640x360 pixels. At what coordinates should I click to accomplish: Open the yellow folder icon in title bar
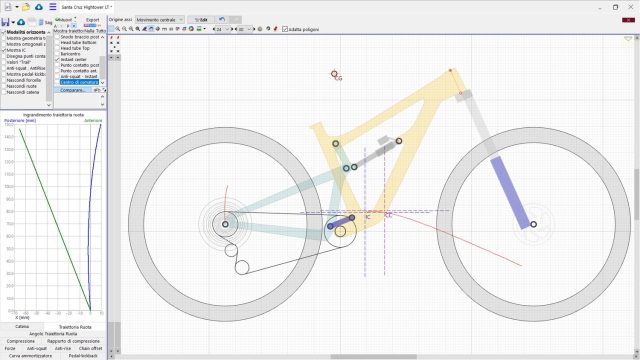[26, 7]
